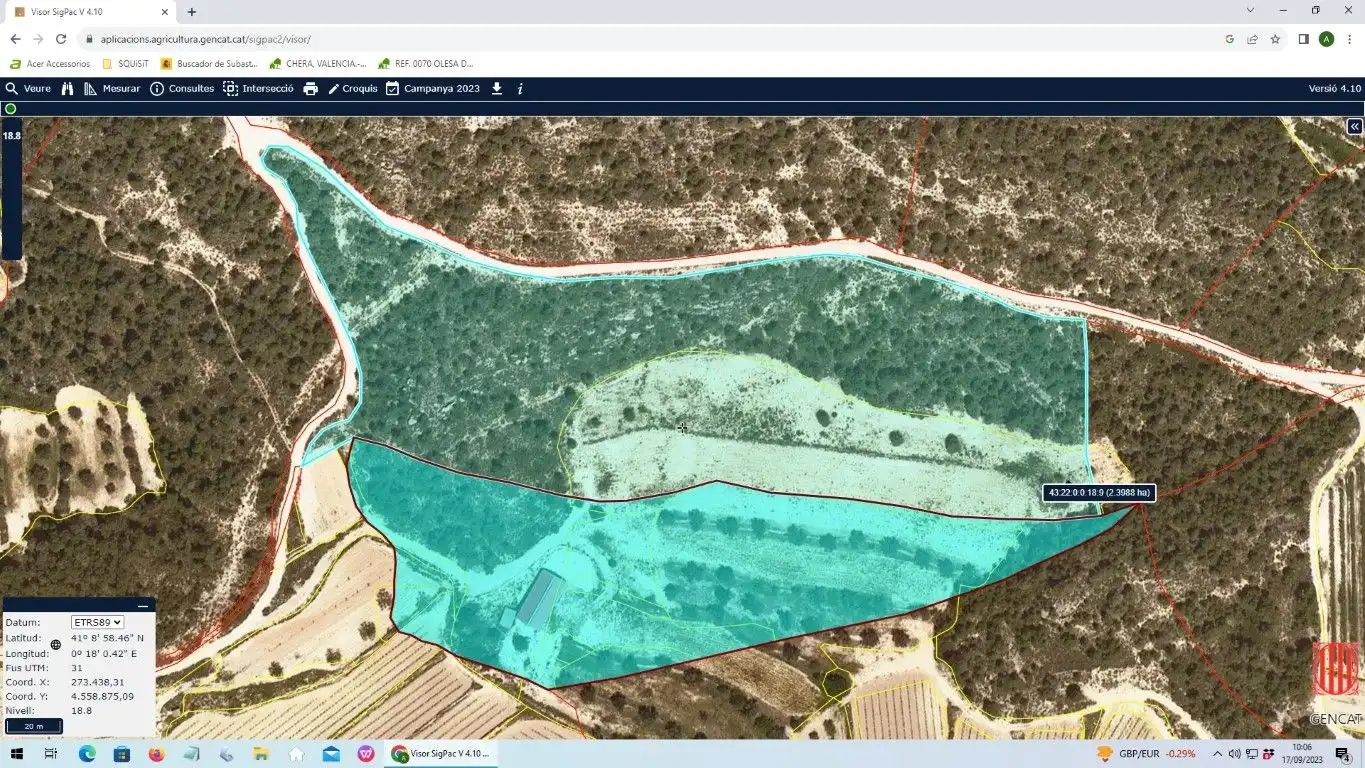This screenshot has height=768, width=1365.
Task: Open the Windows Start menu
Action: (x=16, y=754)
